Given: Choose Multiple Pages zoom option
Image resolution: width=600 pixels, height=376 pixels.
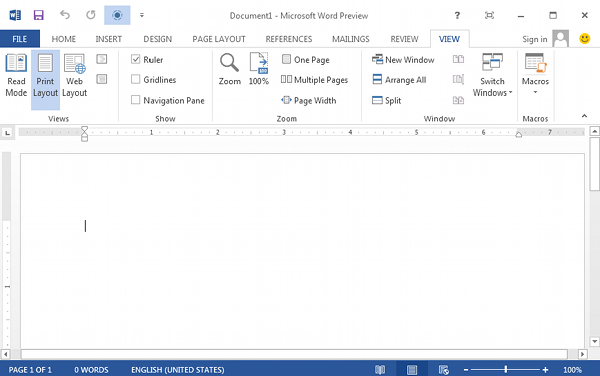Looking at the screenshot, I should click(x=314, y=80).
